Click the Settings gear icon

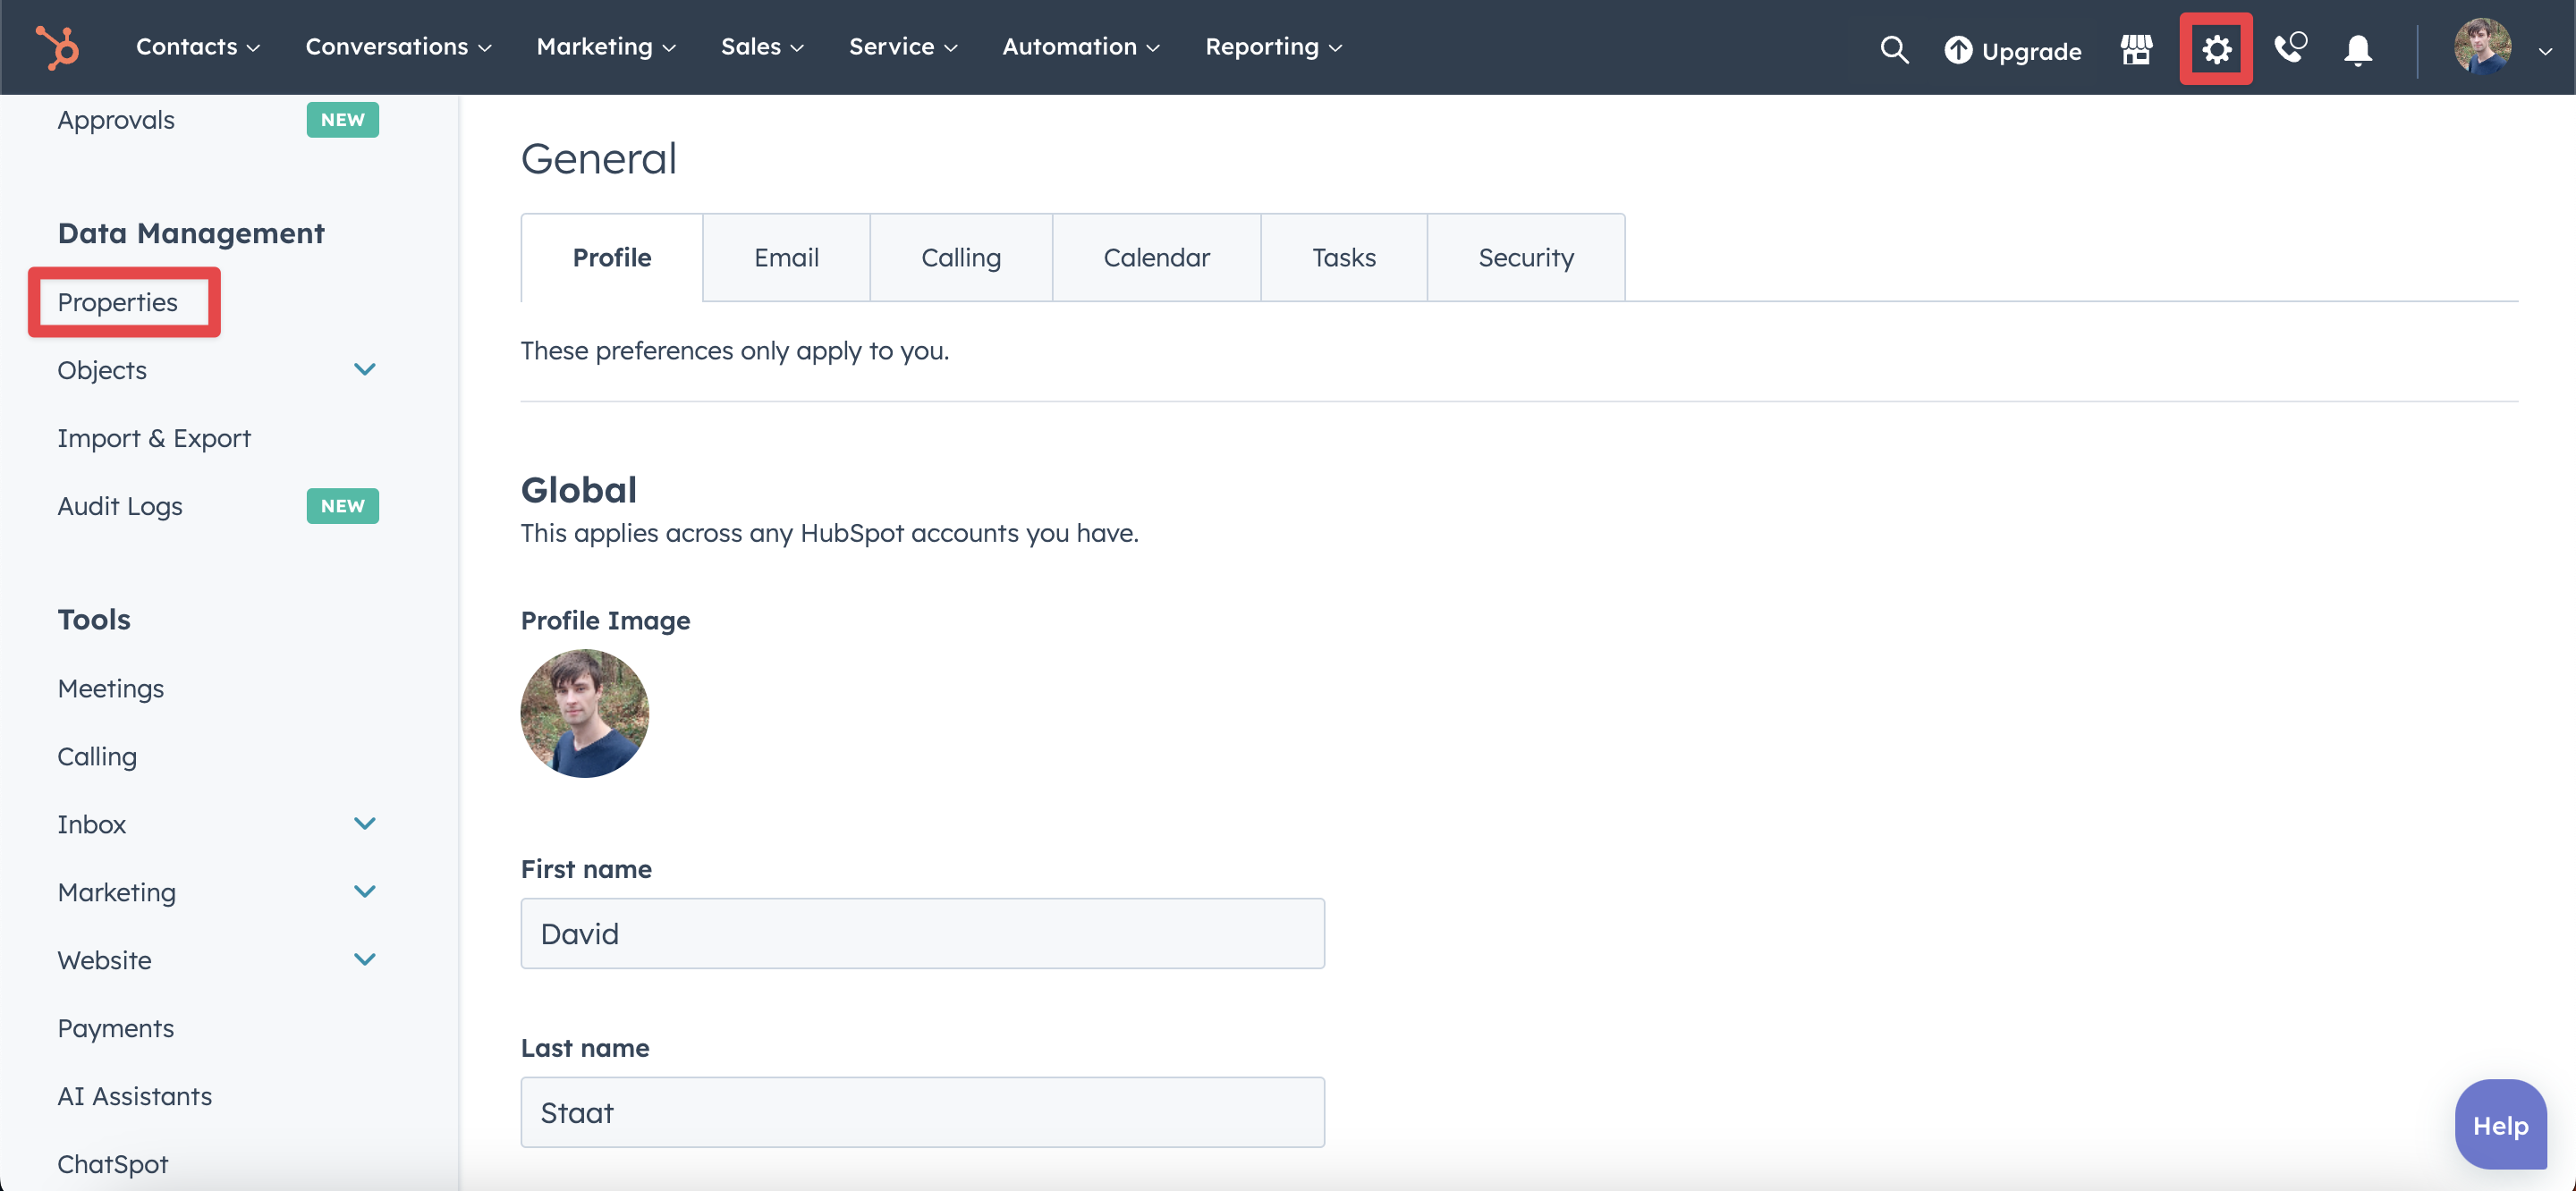tap(2217, 49)
